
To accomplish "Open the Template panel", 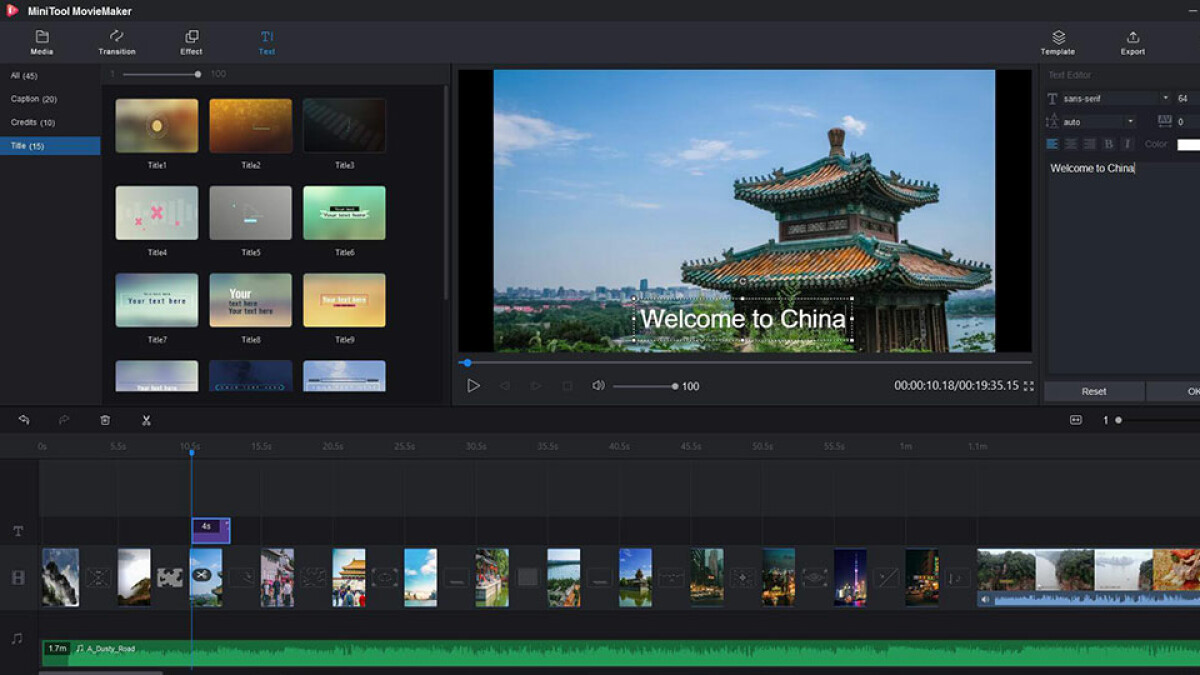I will coord(1057,42).
